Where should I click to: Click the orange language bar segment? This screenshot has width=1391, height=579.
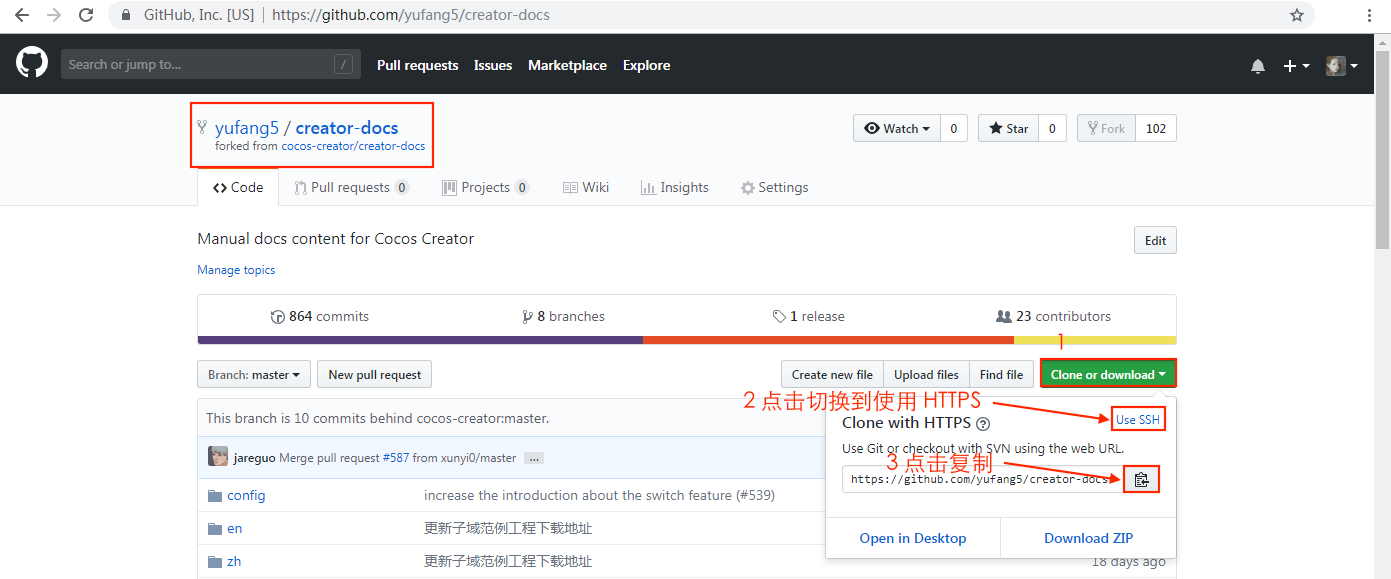pyautogui.click(x=828, y=340)
